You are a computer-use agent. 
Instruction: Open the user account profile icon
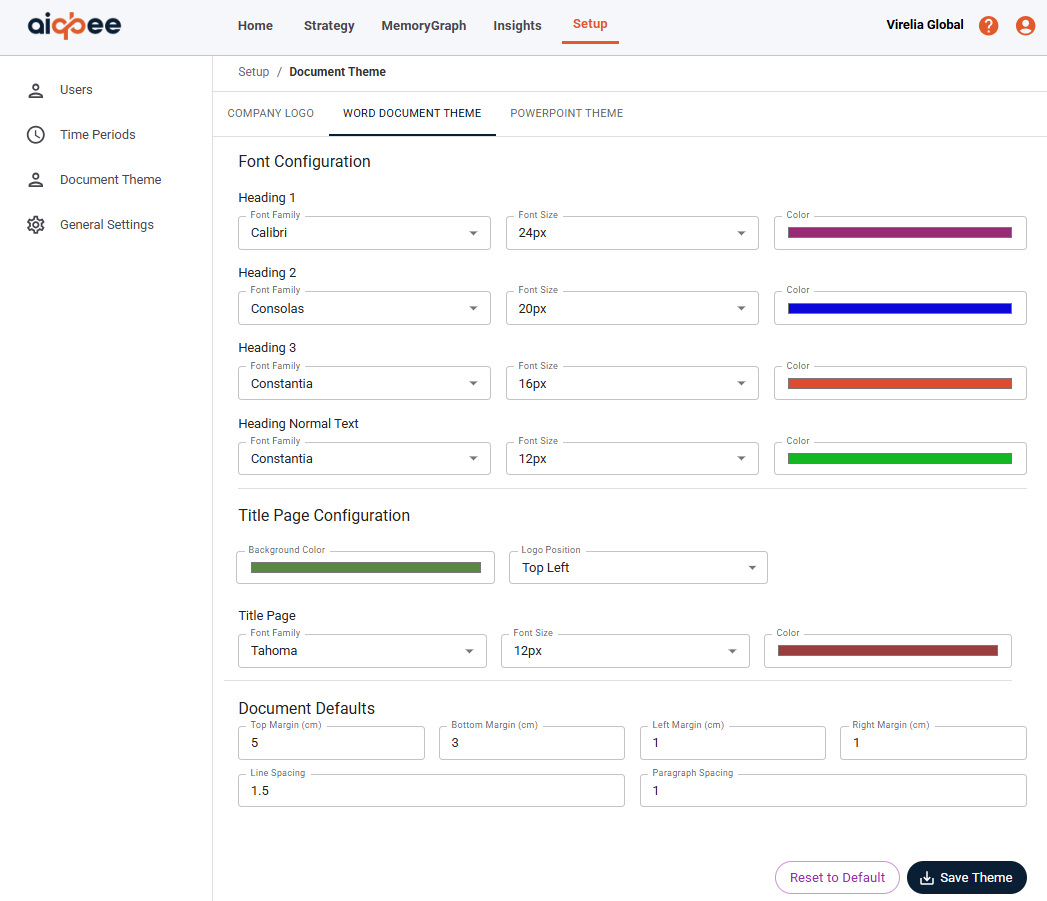1025,26
